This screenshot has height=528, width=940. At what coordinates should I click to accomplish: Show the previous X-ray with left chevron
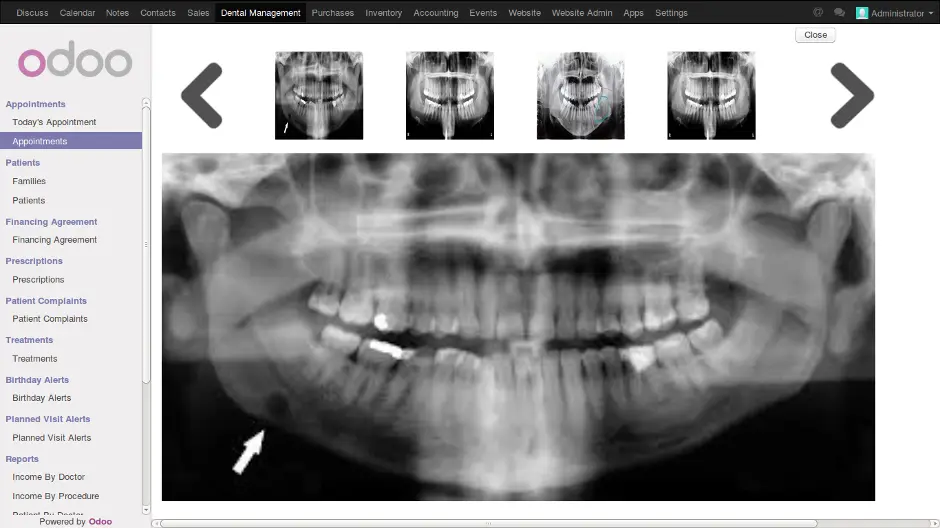[x=202, y=95]
